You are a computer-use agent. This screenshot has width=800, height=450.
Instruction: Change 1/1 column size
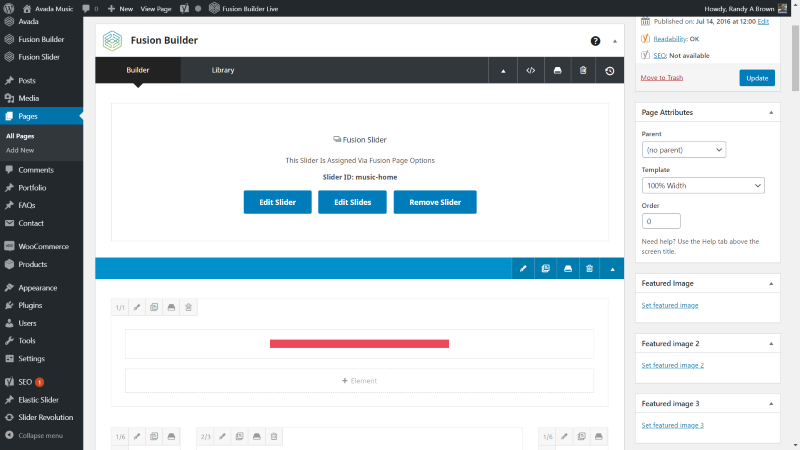click(x=120, y=308)
